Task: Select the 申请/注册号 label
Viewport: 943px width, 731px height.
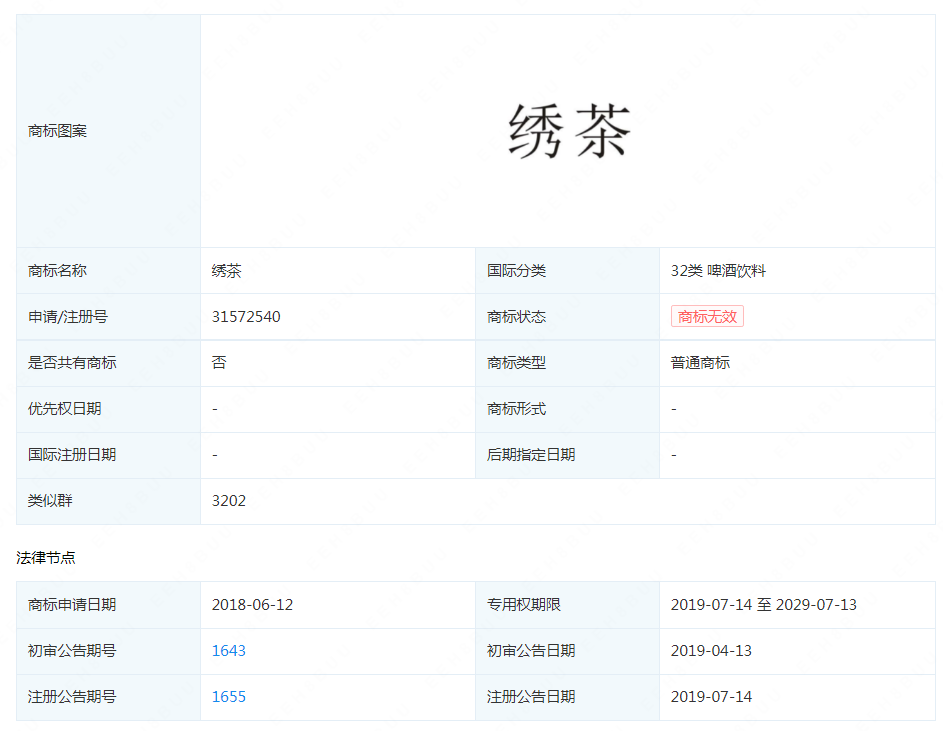Action: coord(67,316)
